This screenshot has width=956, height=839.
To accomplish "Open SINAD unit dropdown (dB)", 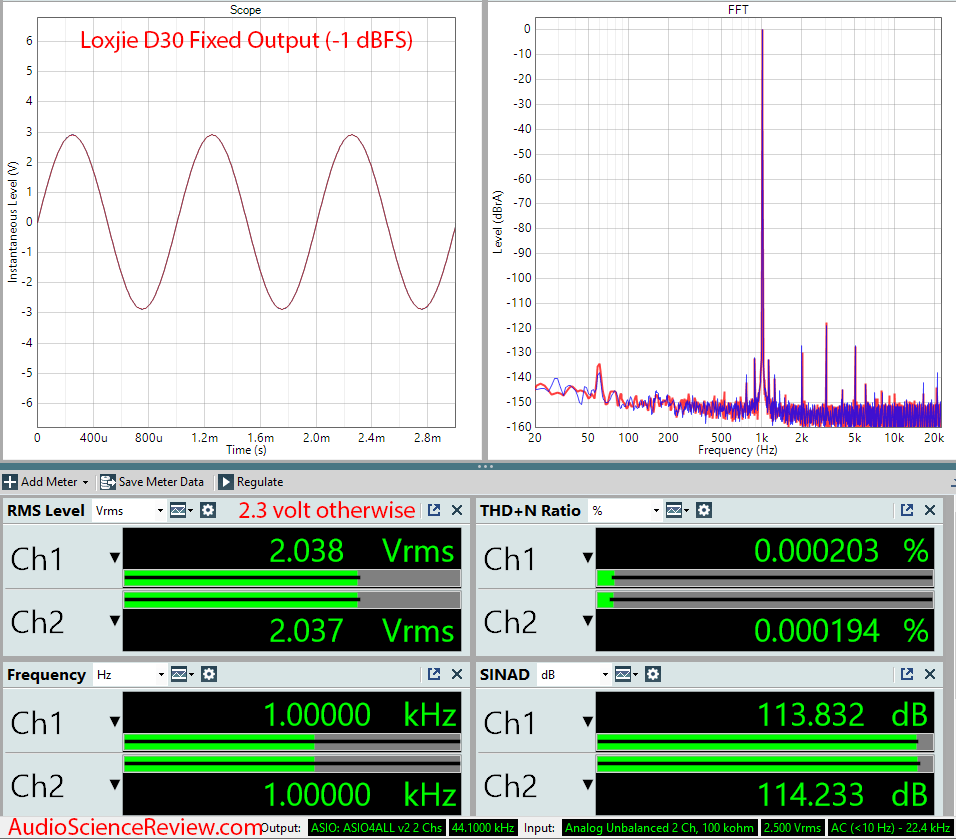I will [x=574, y=674].
